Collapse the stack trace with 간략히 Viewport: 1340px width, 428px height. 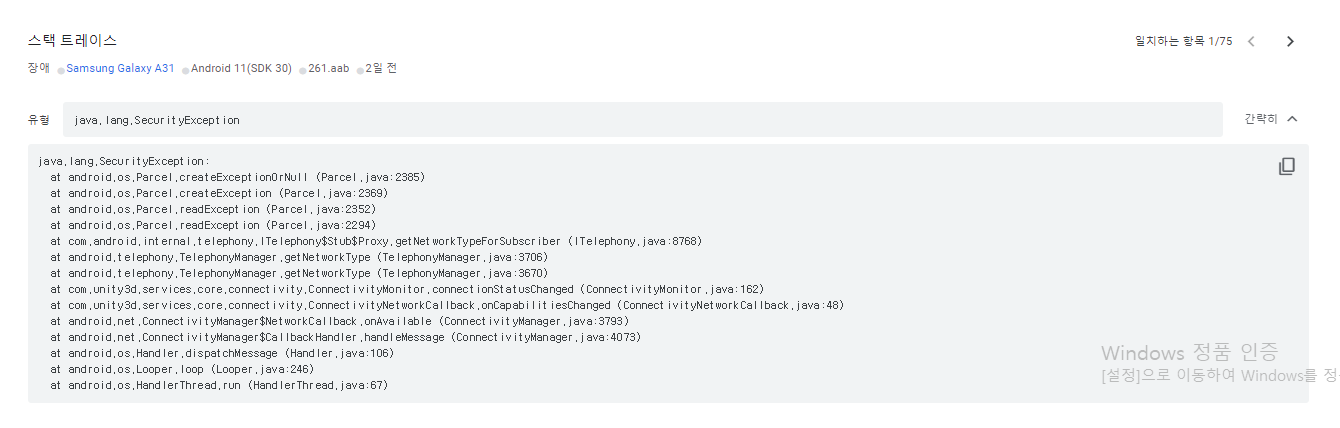click(1270, 119)
